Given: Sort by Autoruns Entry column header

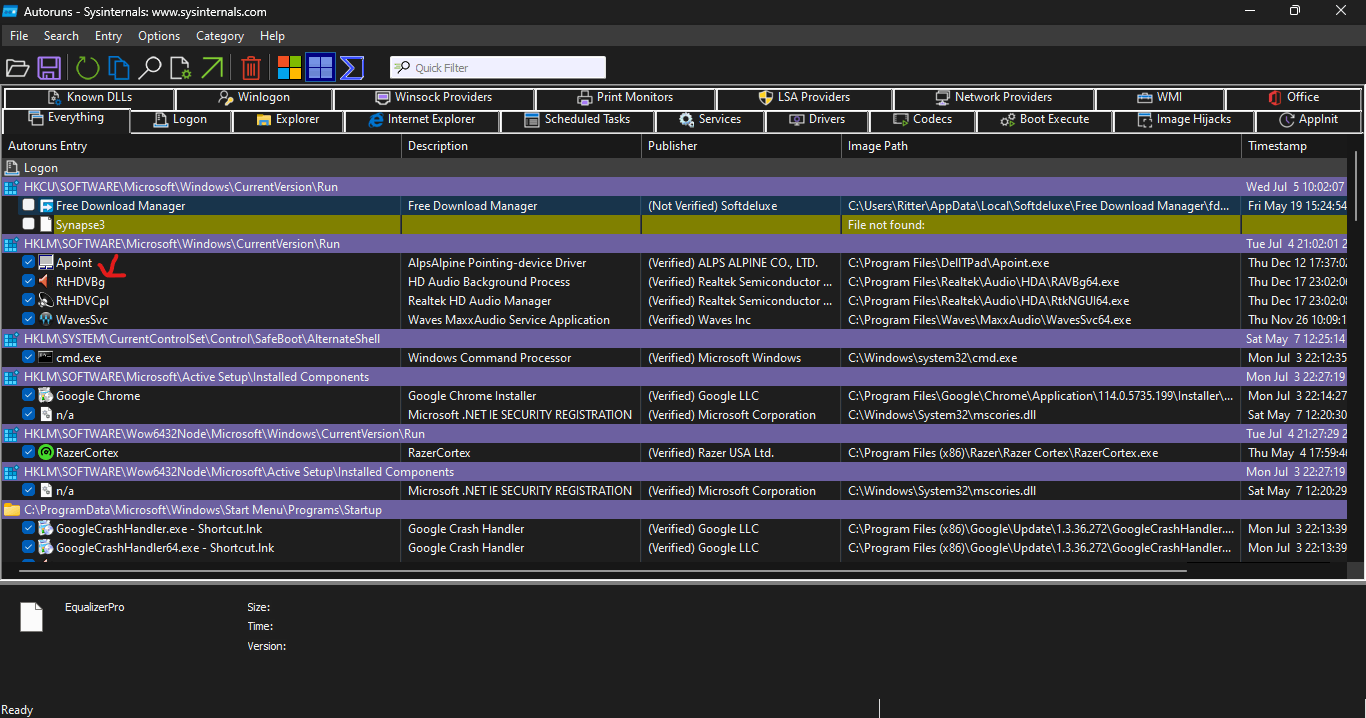Looking at the screenshot, I should (201, 146).
